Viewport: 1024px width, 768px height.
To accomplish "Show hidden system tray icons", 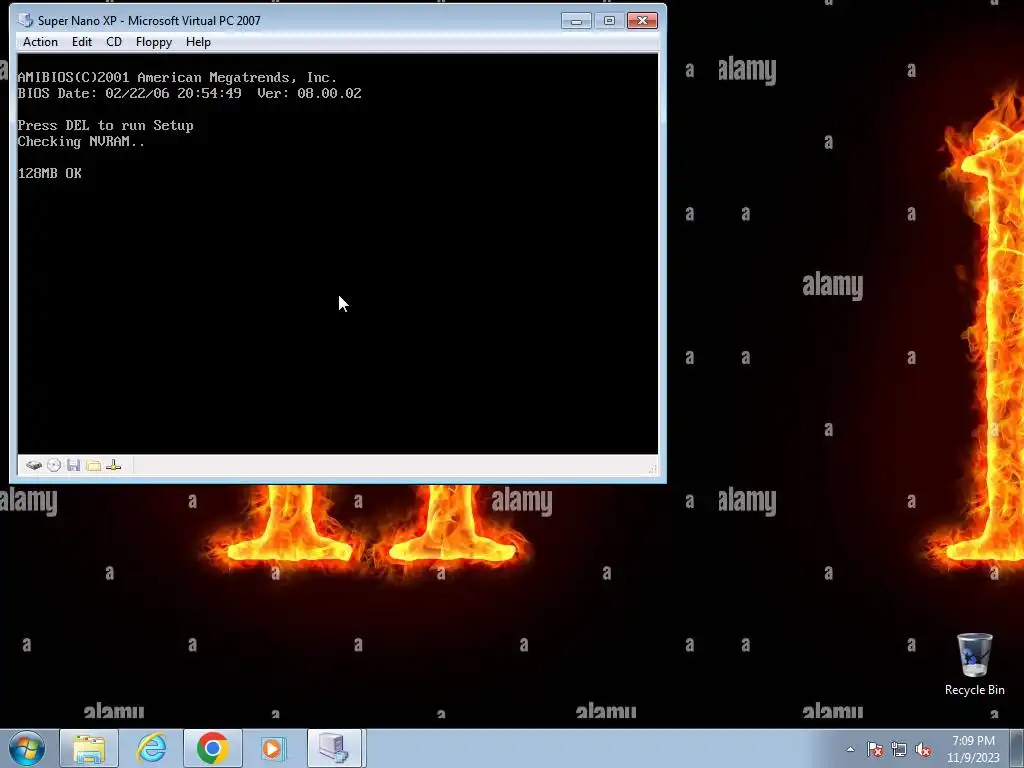I will [x=850, y=749].
